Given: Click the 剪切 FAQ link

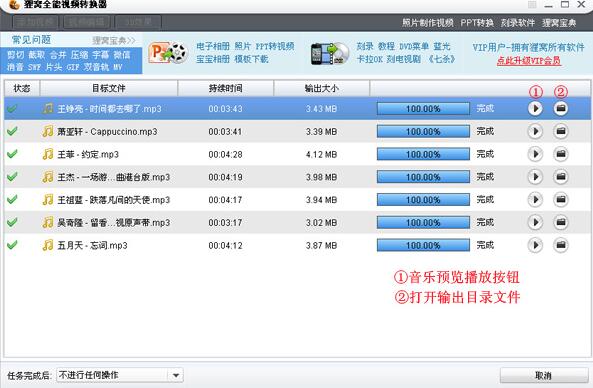Looking at the screenshot, I should [16, 55].
